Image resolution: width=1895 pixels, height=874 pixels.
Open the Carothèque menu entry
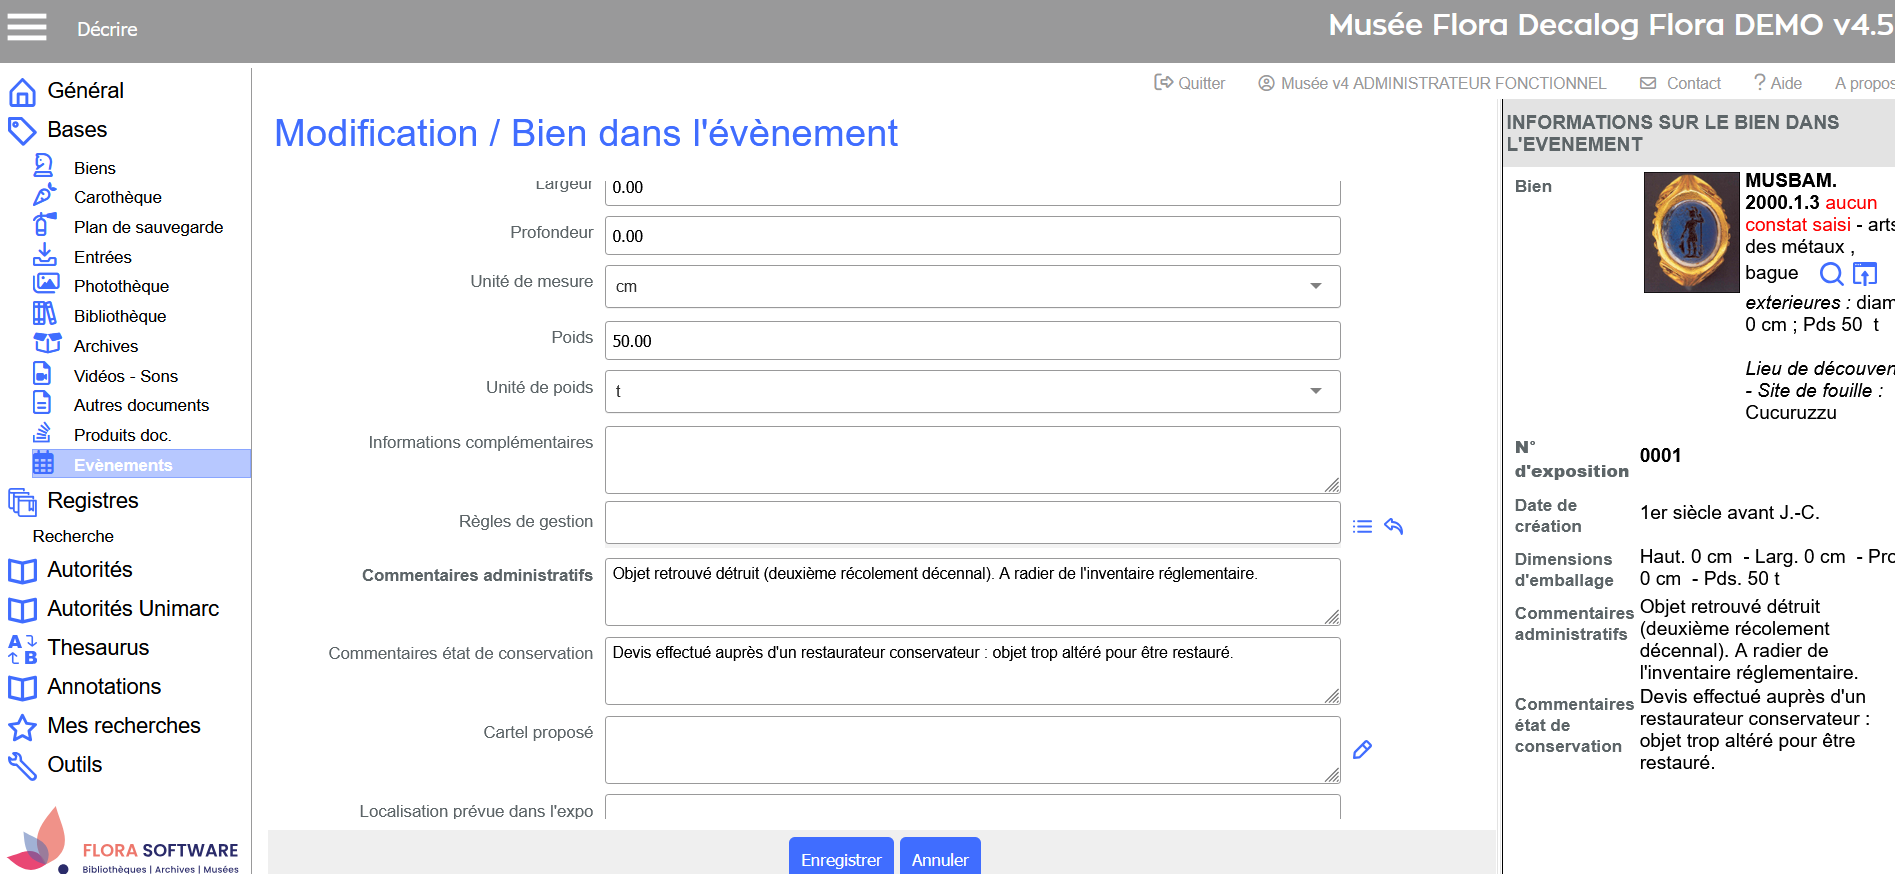point(117,197)
